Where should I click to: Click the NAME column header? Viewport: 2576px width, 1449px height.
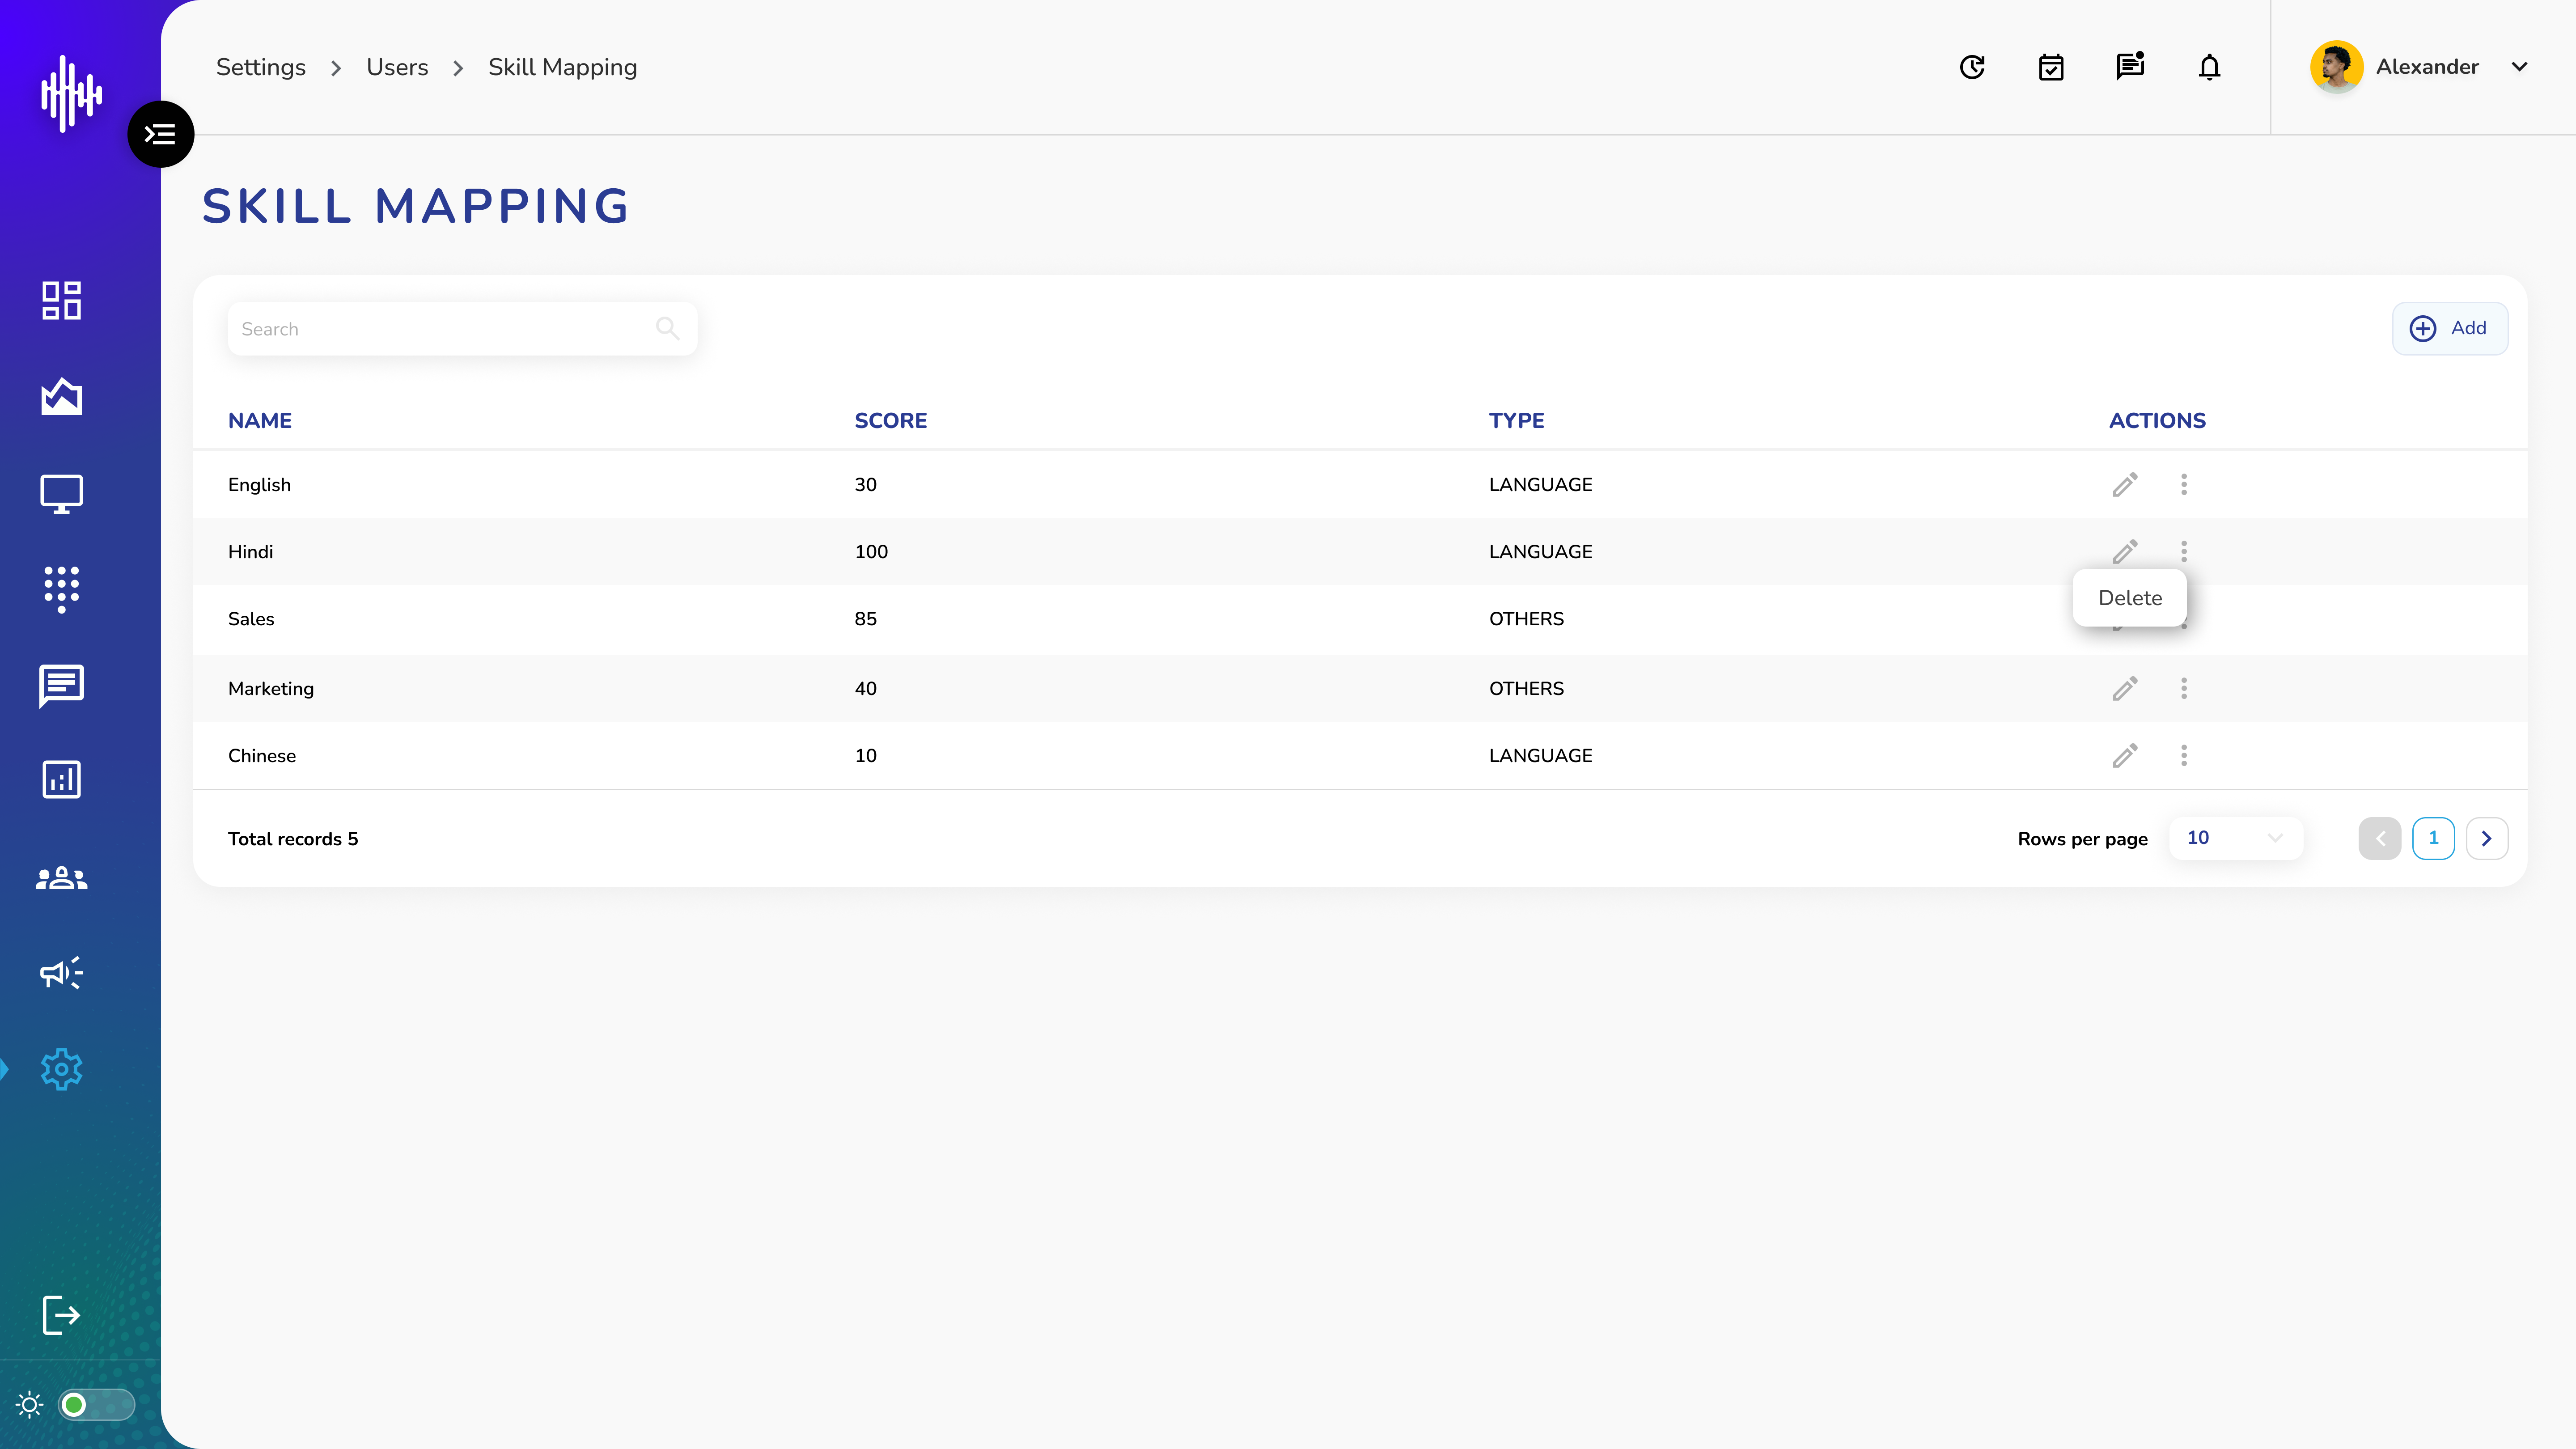pos(260,420)
